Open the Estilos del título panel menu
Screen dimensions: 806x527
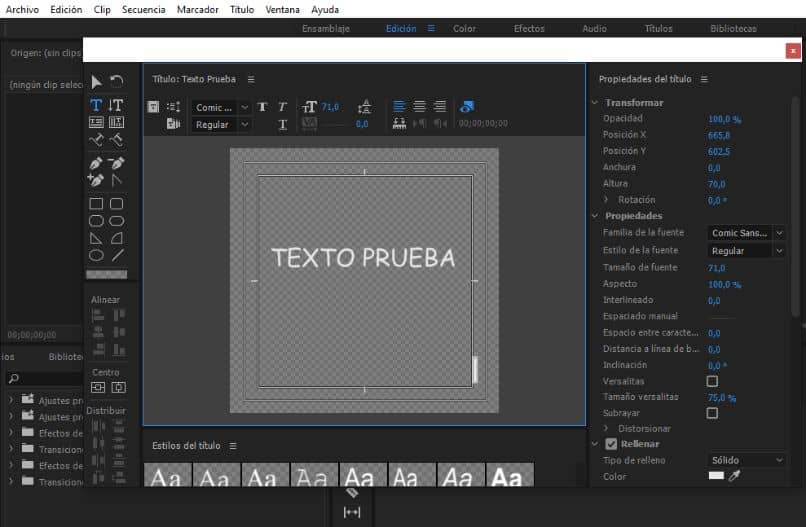click(233, 446)
